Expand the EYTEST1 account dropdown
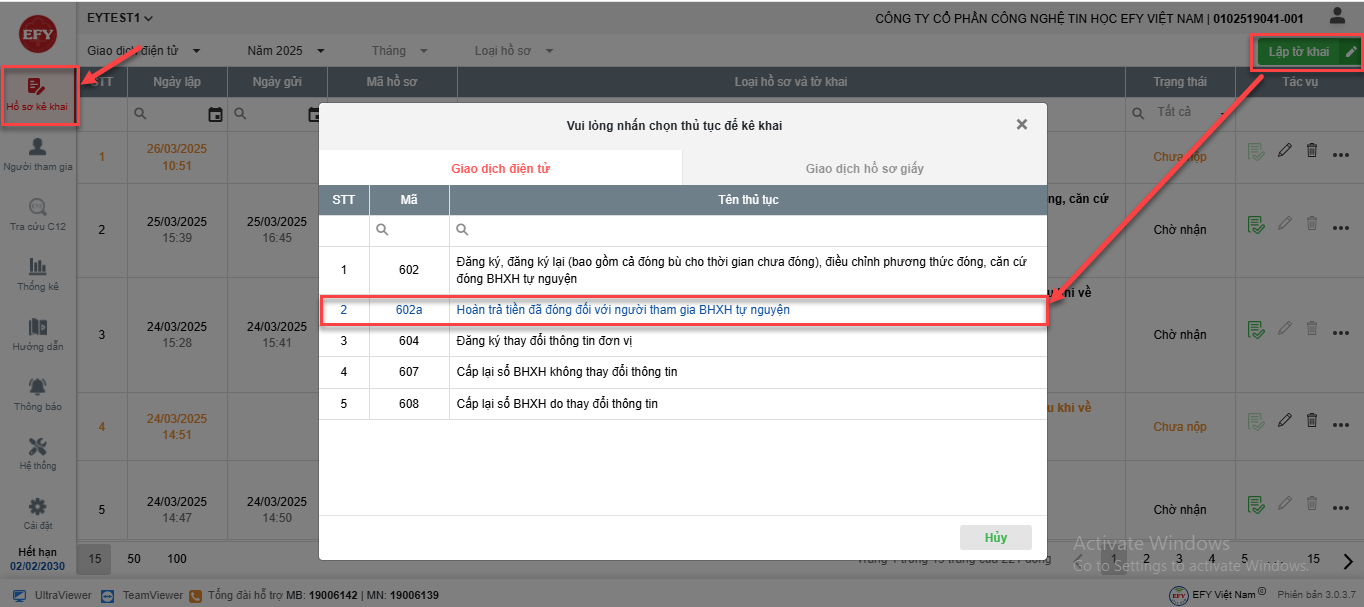Viewport: 1364px width, 607px height. point(120,18)
